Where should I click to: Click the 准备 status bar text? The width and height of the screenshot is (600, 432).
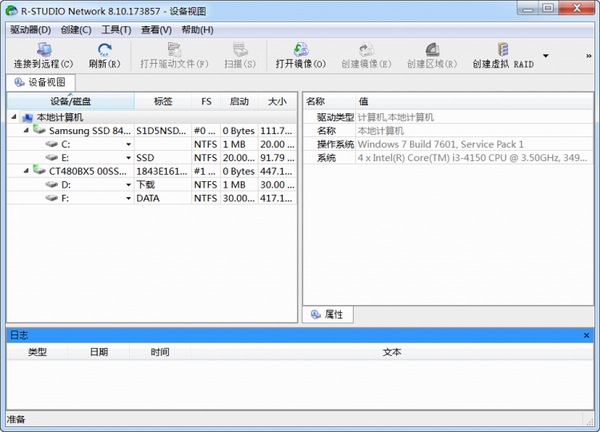pyautogui.click(x=16, y=419)
